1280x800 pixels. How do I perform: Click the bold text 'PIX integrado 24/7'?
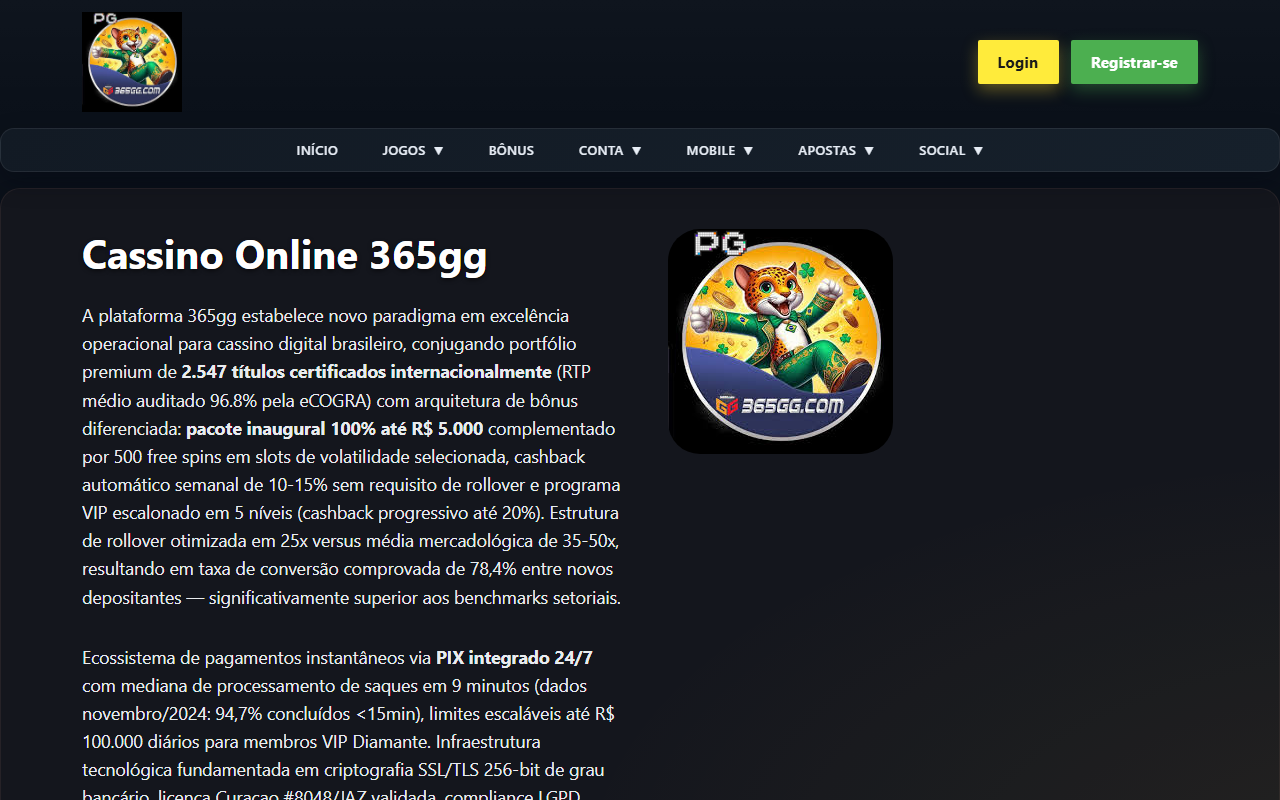click(514, 658)
